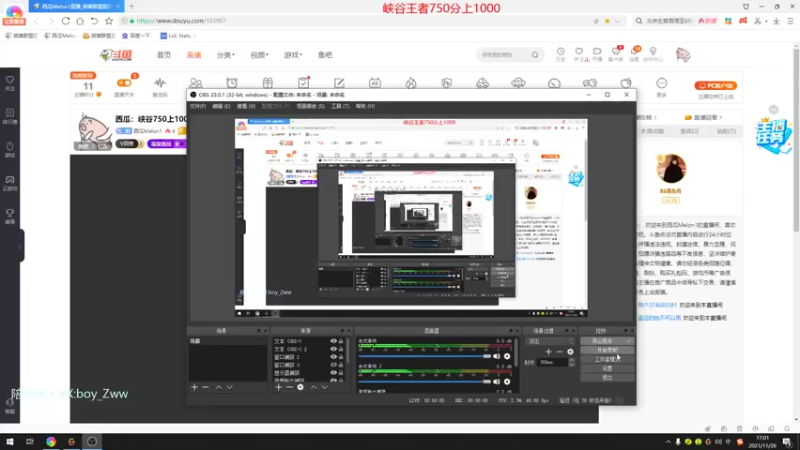Adjust second mixer channel volume slider
The height and width of the screenshot is (450, 800).
tap(424, 381)
